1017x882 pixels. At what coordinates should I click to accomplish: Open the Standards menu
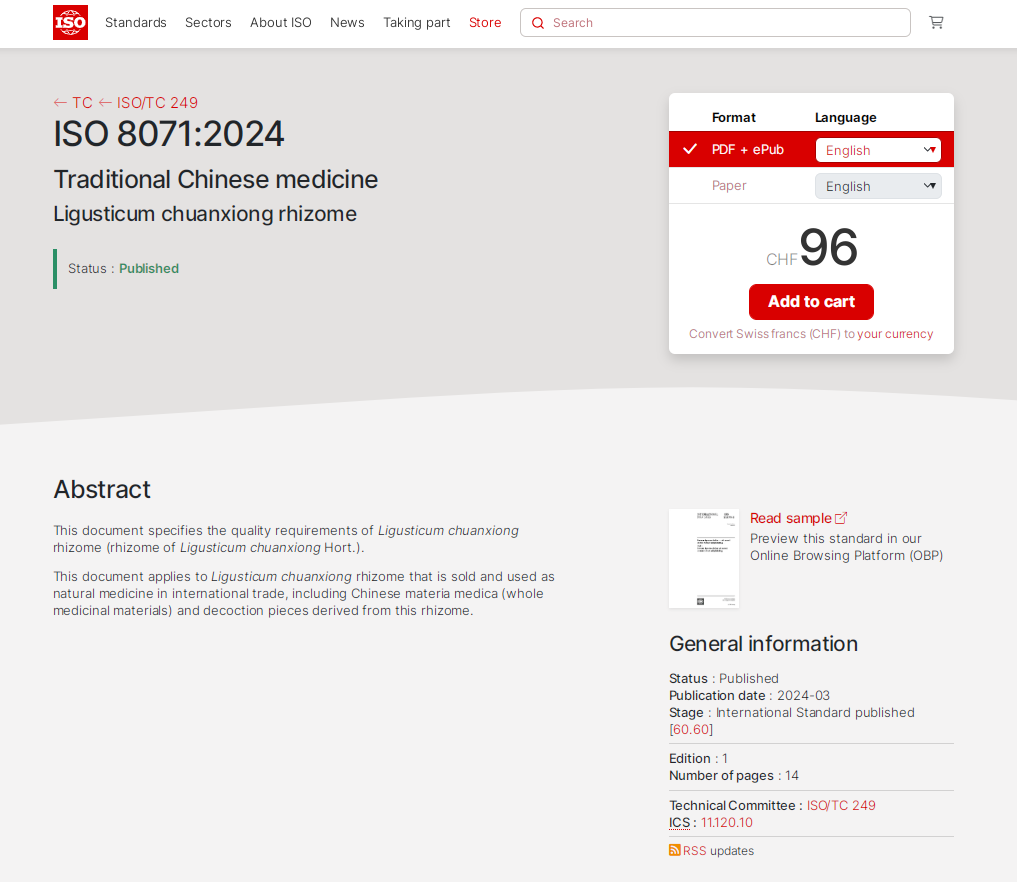click(x=136, y=23)
